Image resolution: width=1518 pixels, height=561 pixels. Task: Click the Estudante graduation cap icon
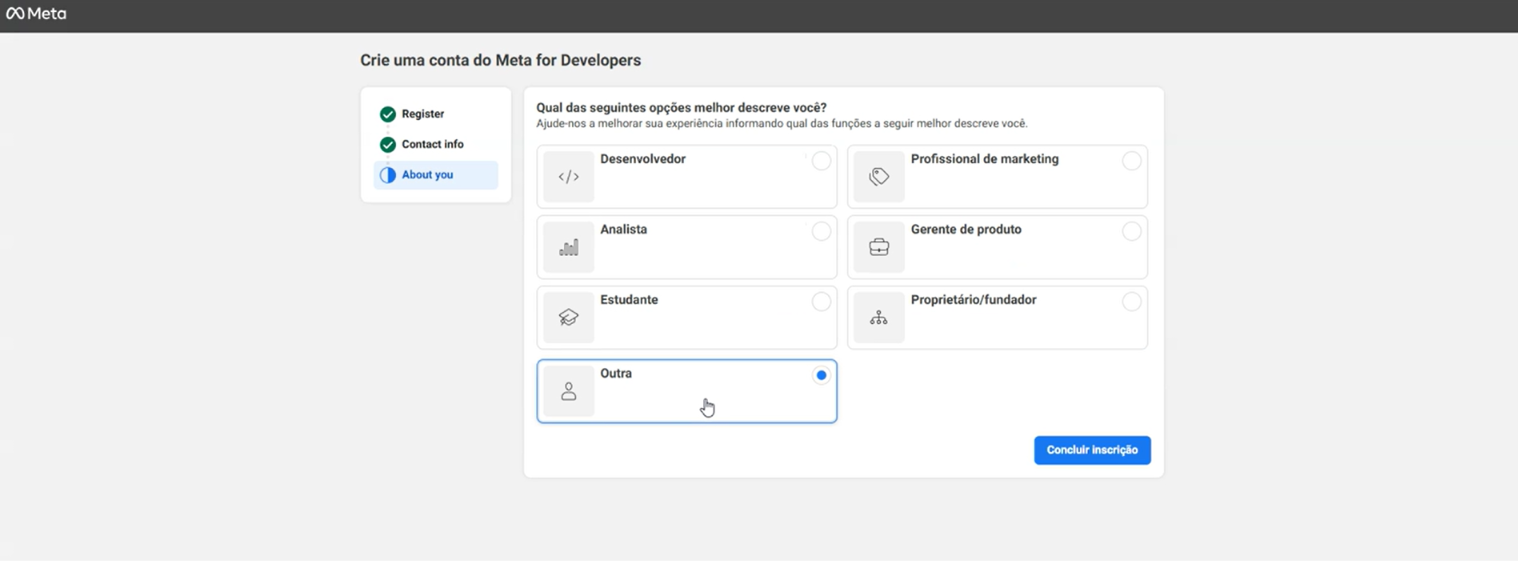[x=569, y=317]
